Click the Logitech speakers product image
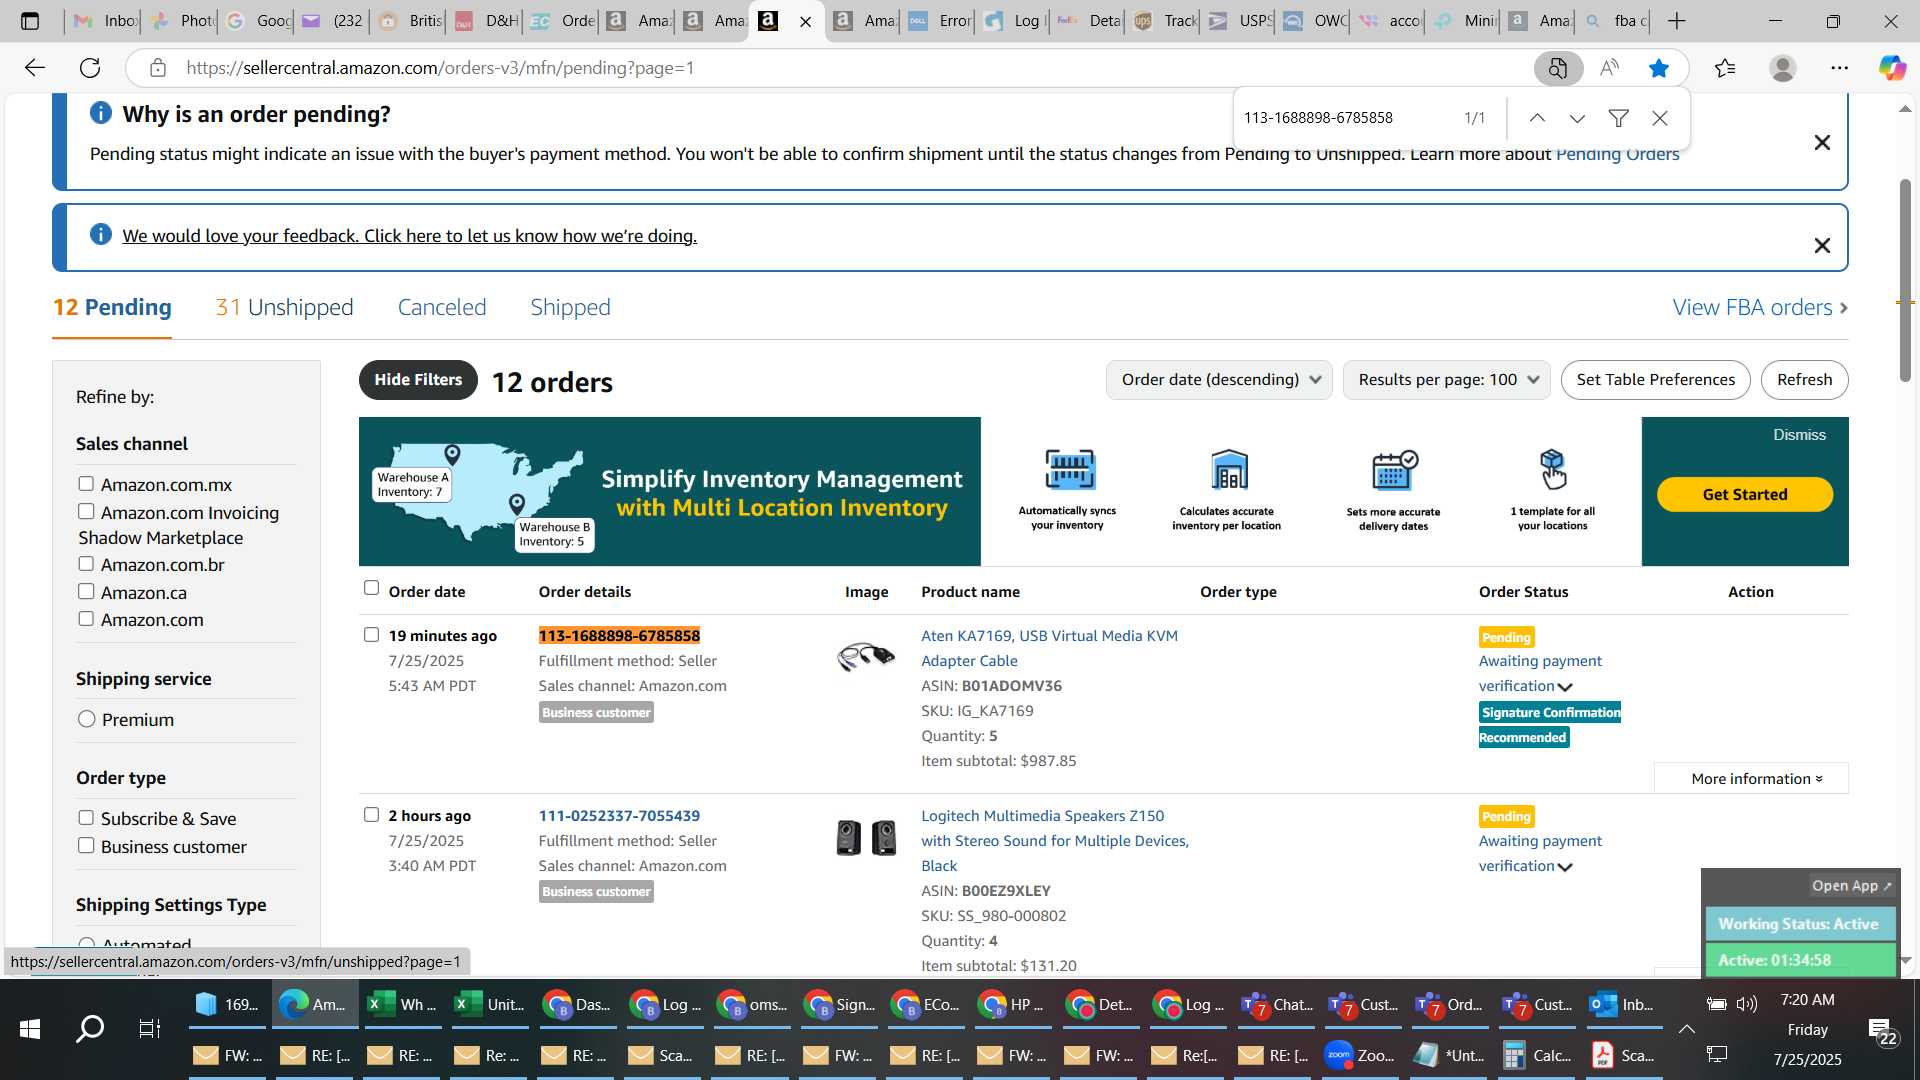The height and width of the screenshot is (1080, 1920). tap(866, 837)
